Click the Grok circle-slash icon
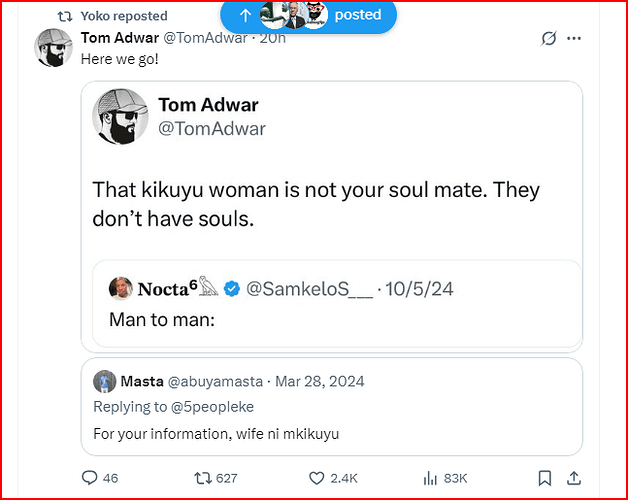 click(x=547, y=39)
